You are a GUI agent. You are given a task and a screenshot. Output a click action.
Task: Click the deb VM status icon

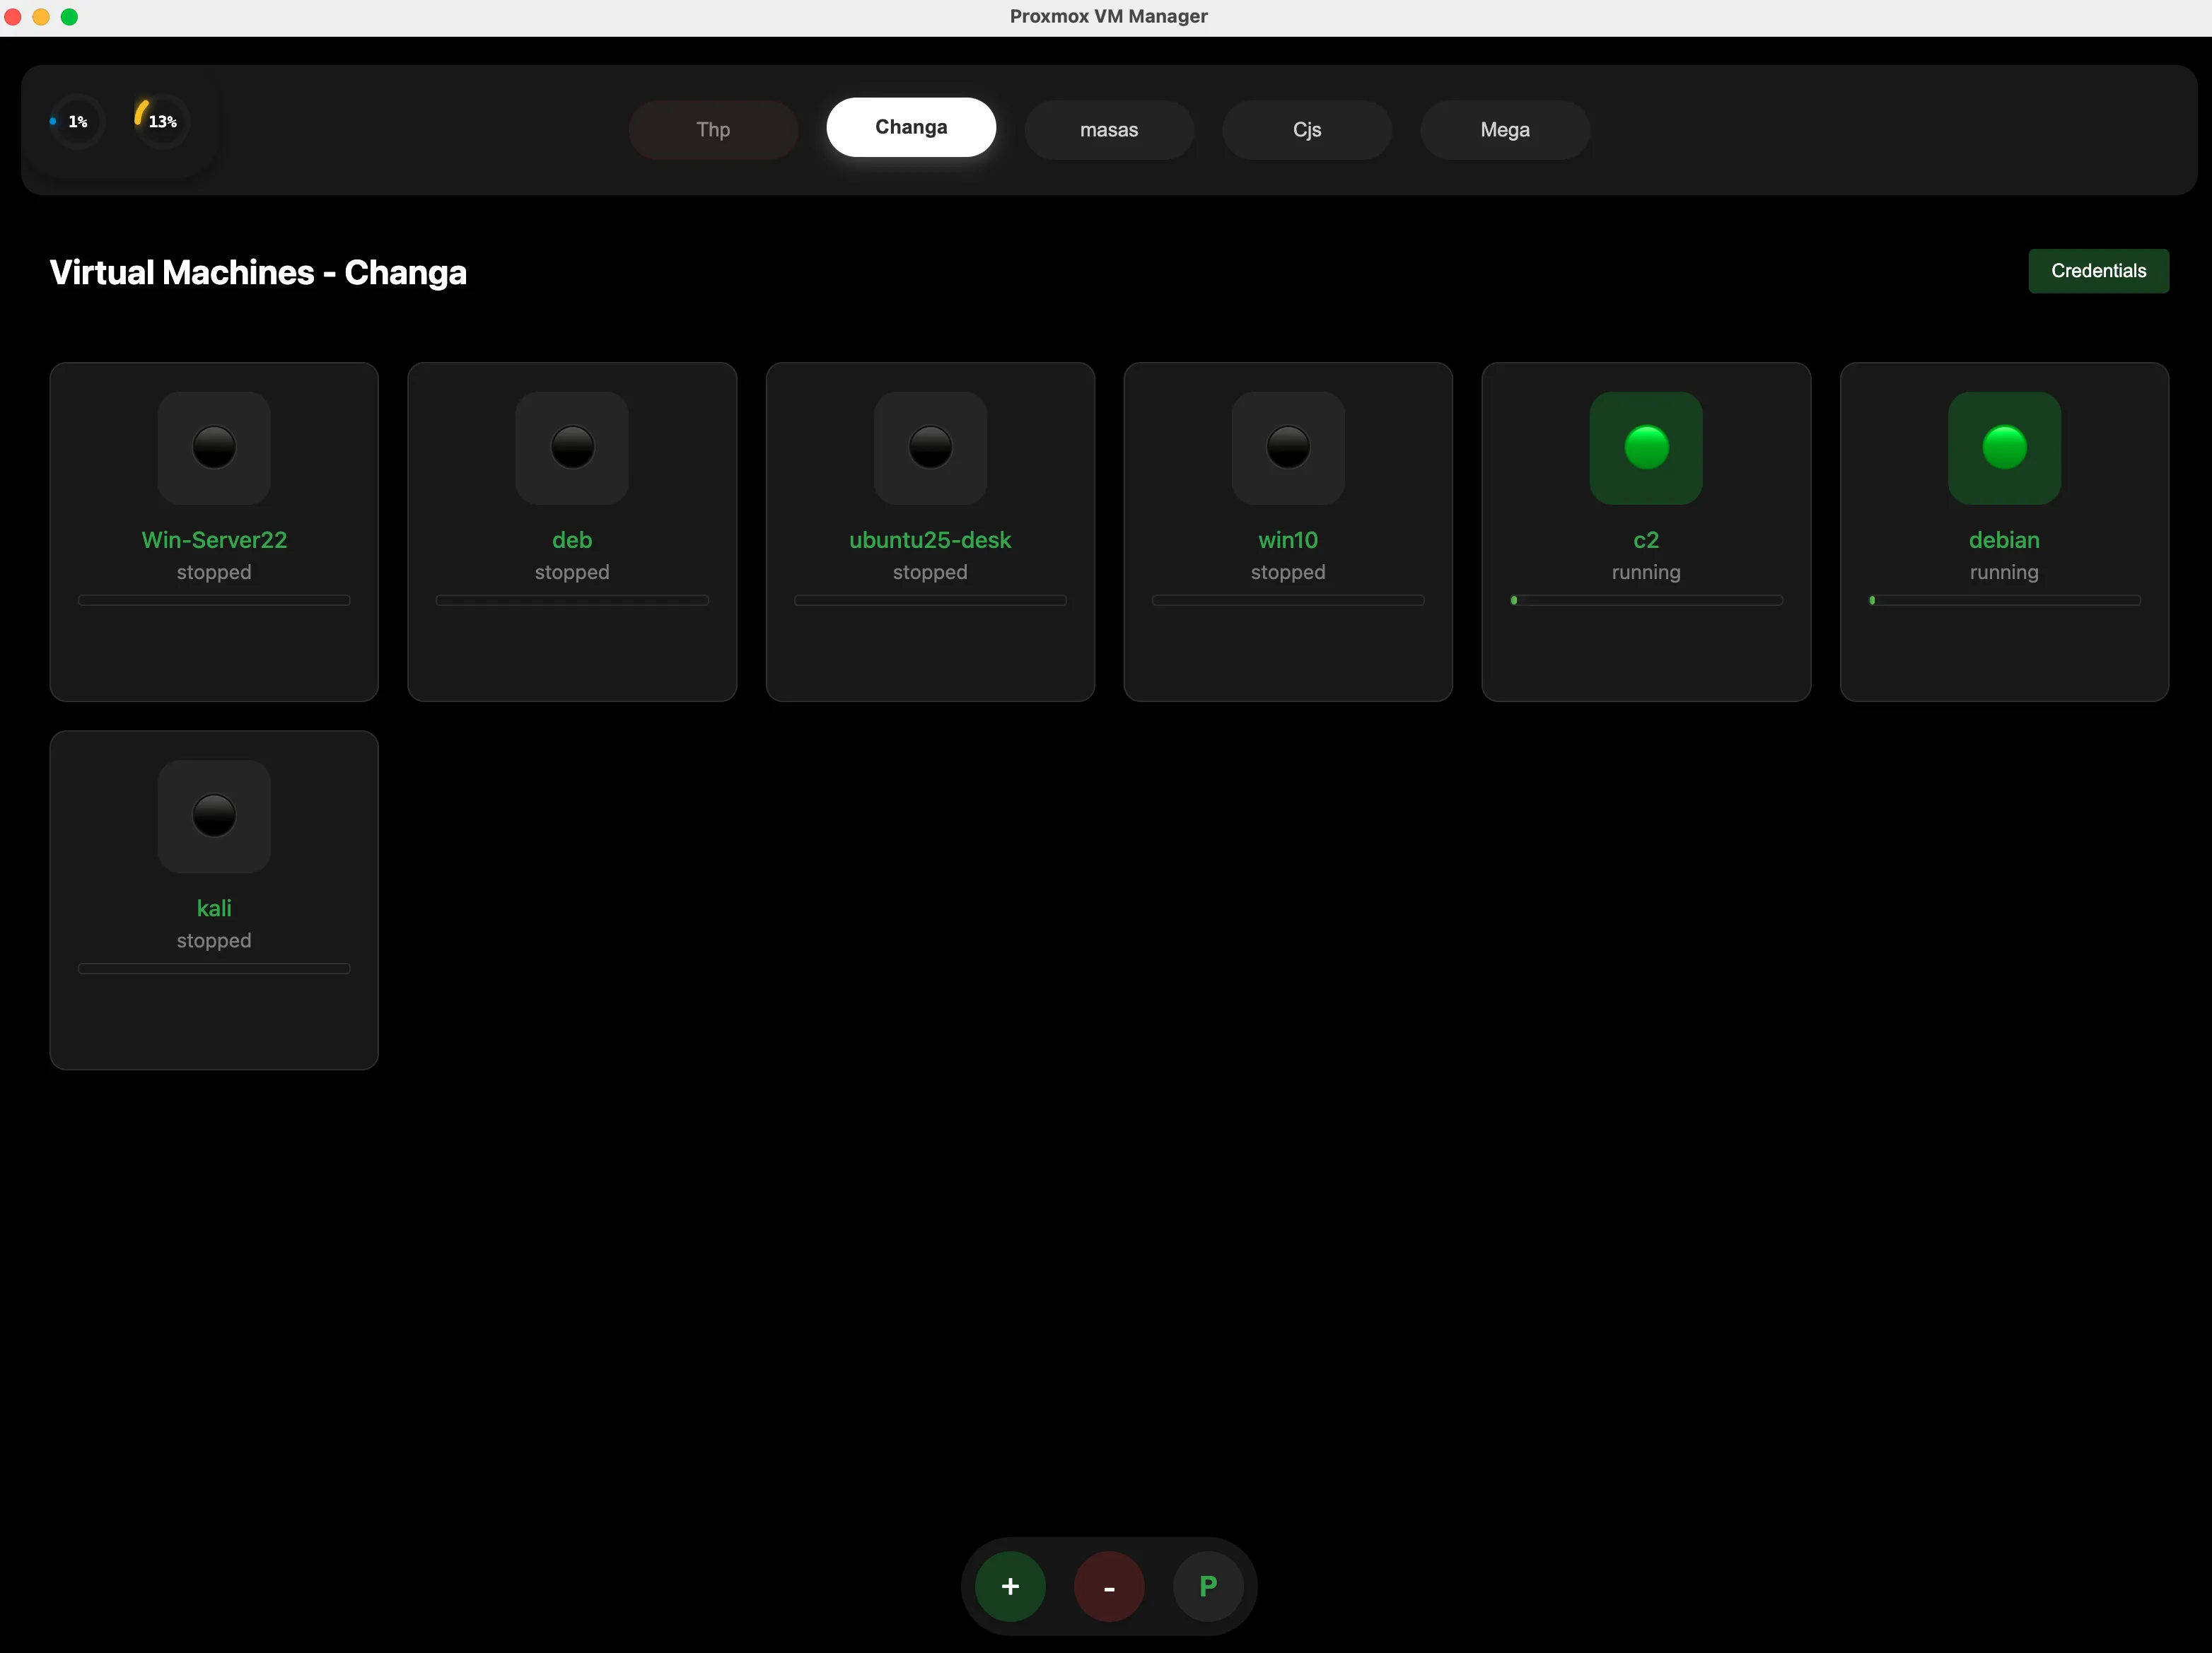(572, 447)
